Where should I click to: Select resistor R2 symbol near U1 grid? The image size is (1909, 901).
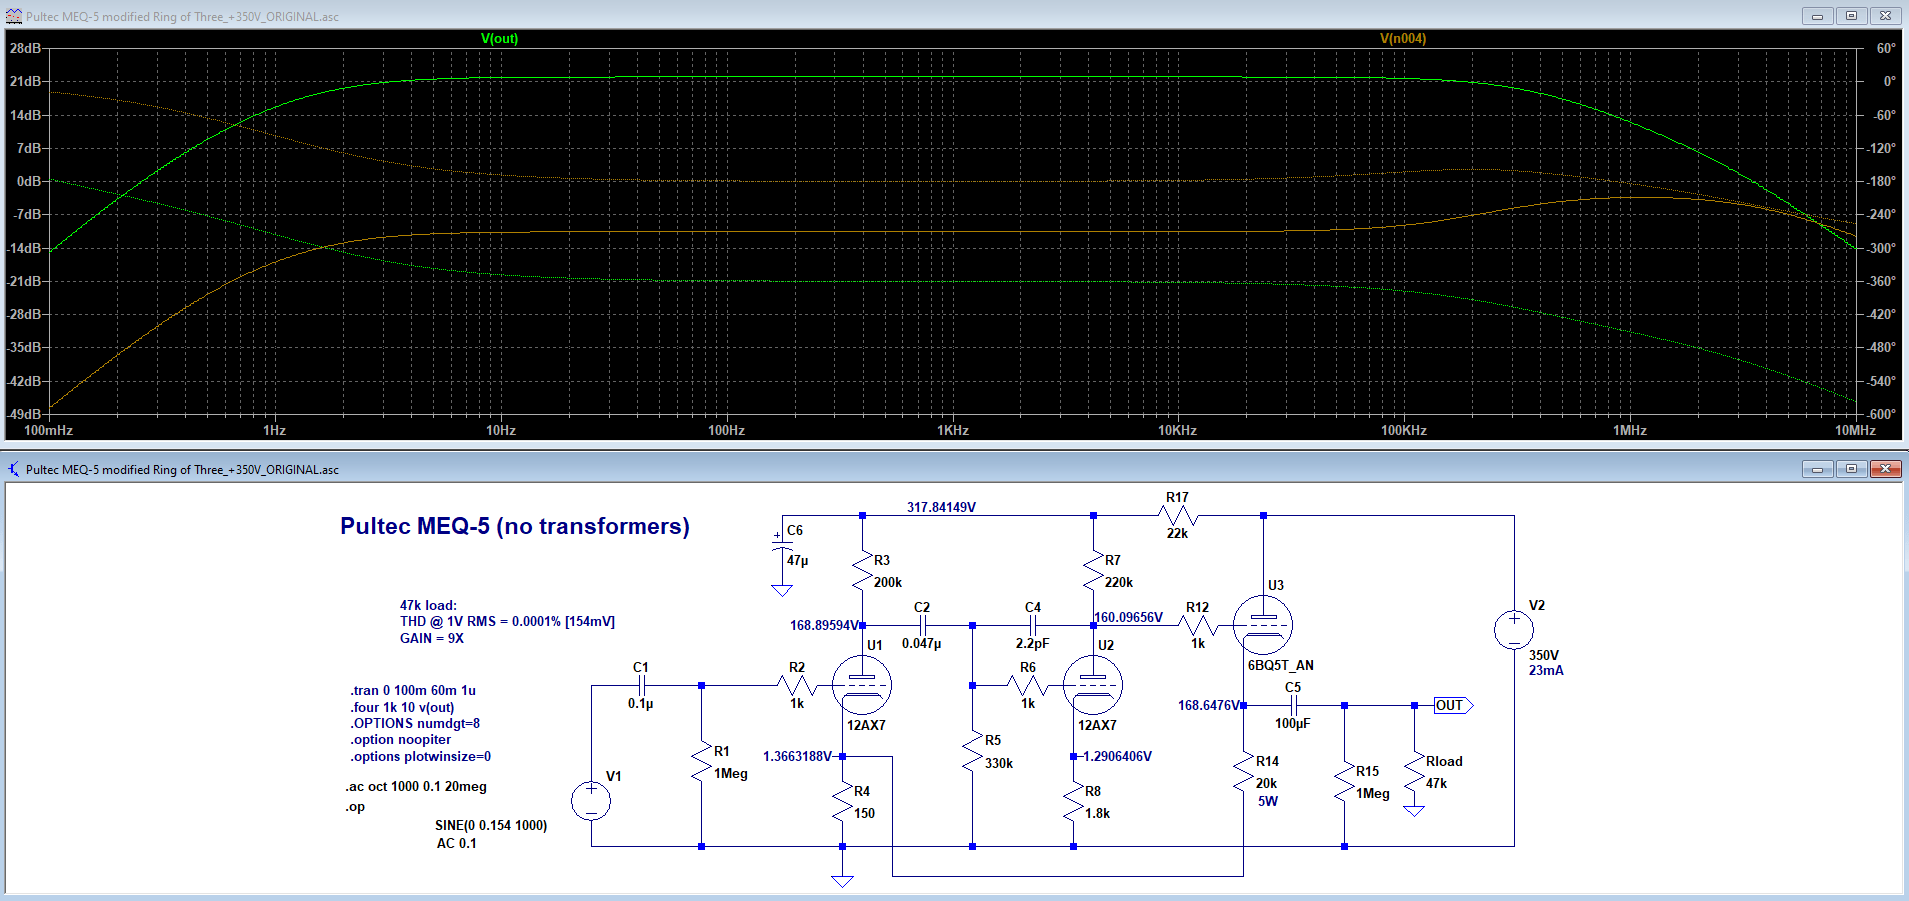(797, 685)
